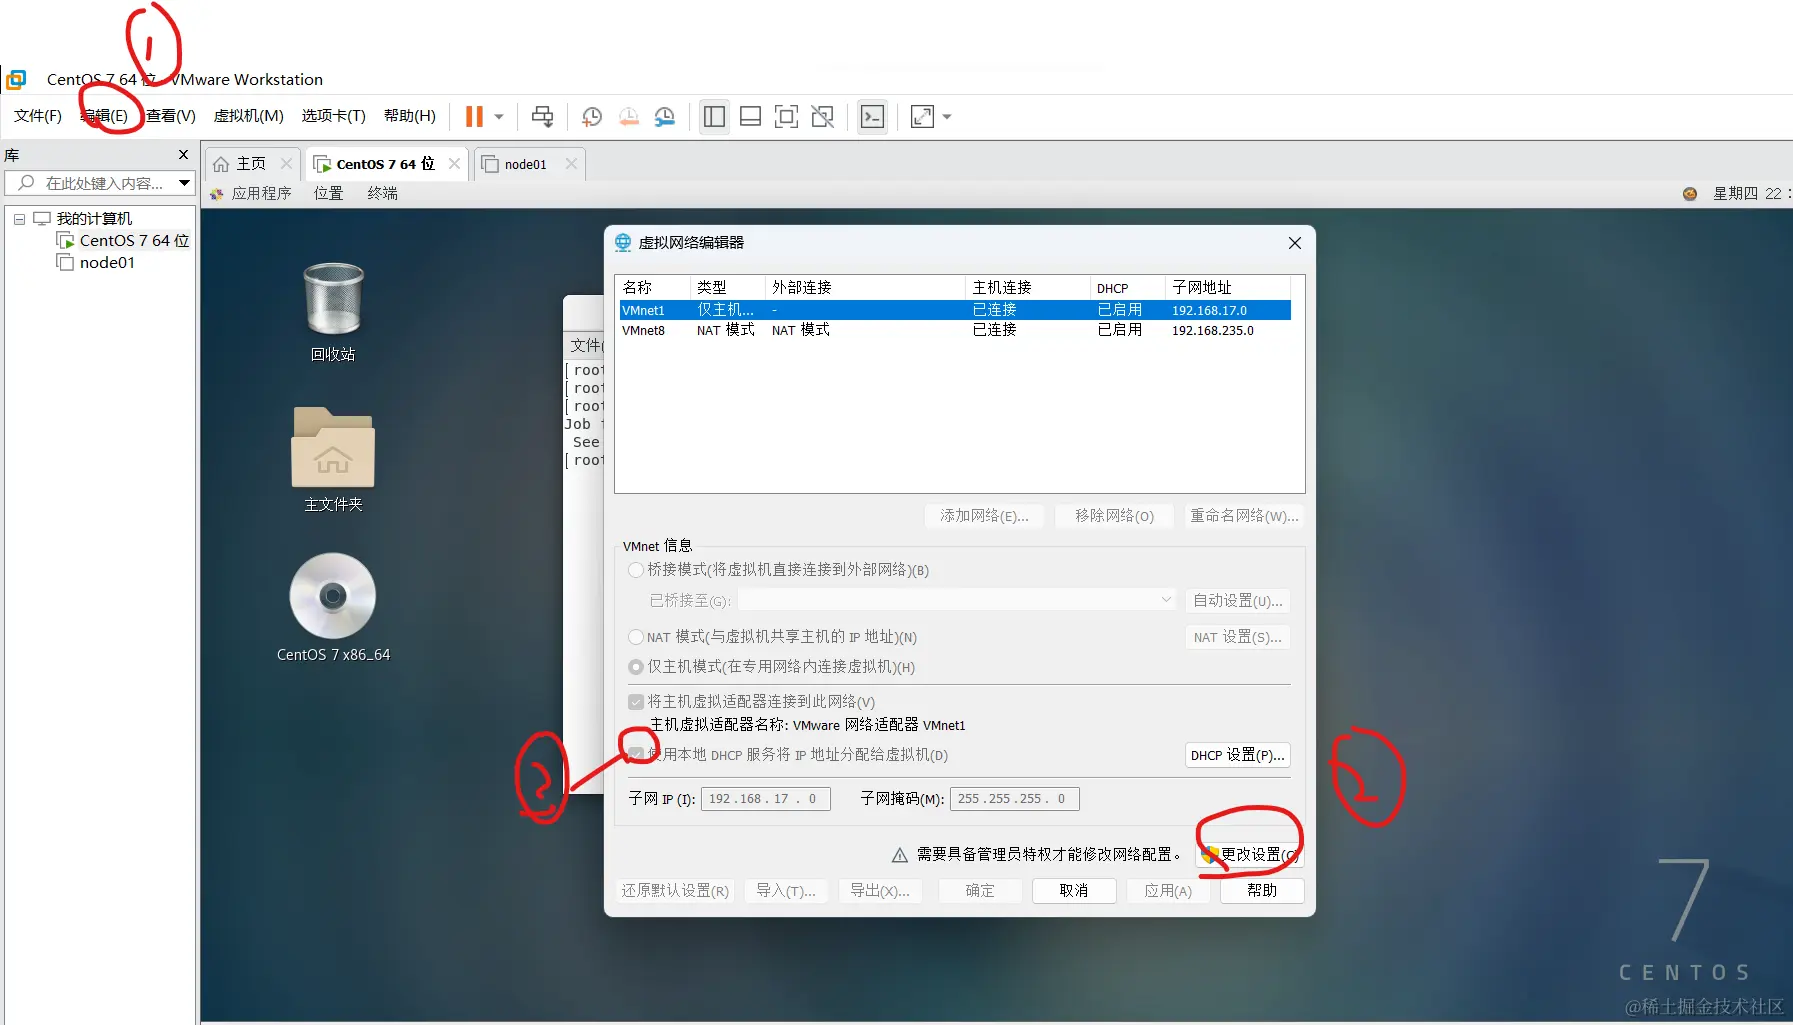
Task: Pause the virtual machine from the toolbar
Action: pos(474,117)
